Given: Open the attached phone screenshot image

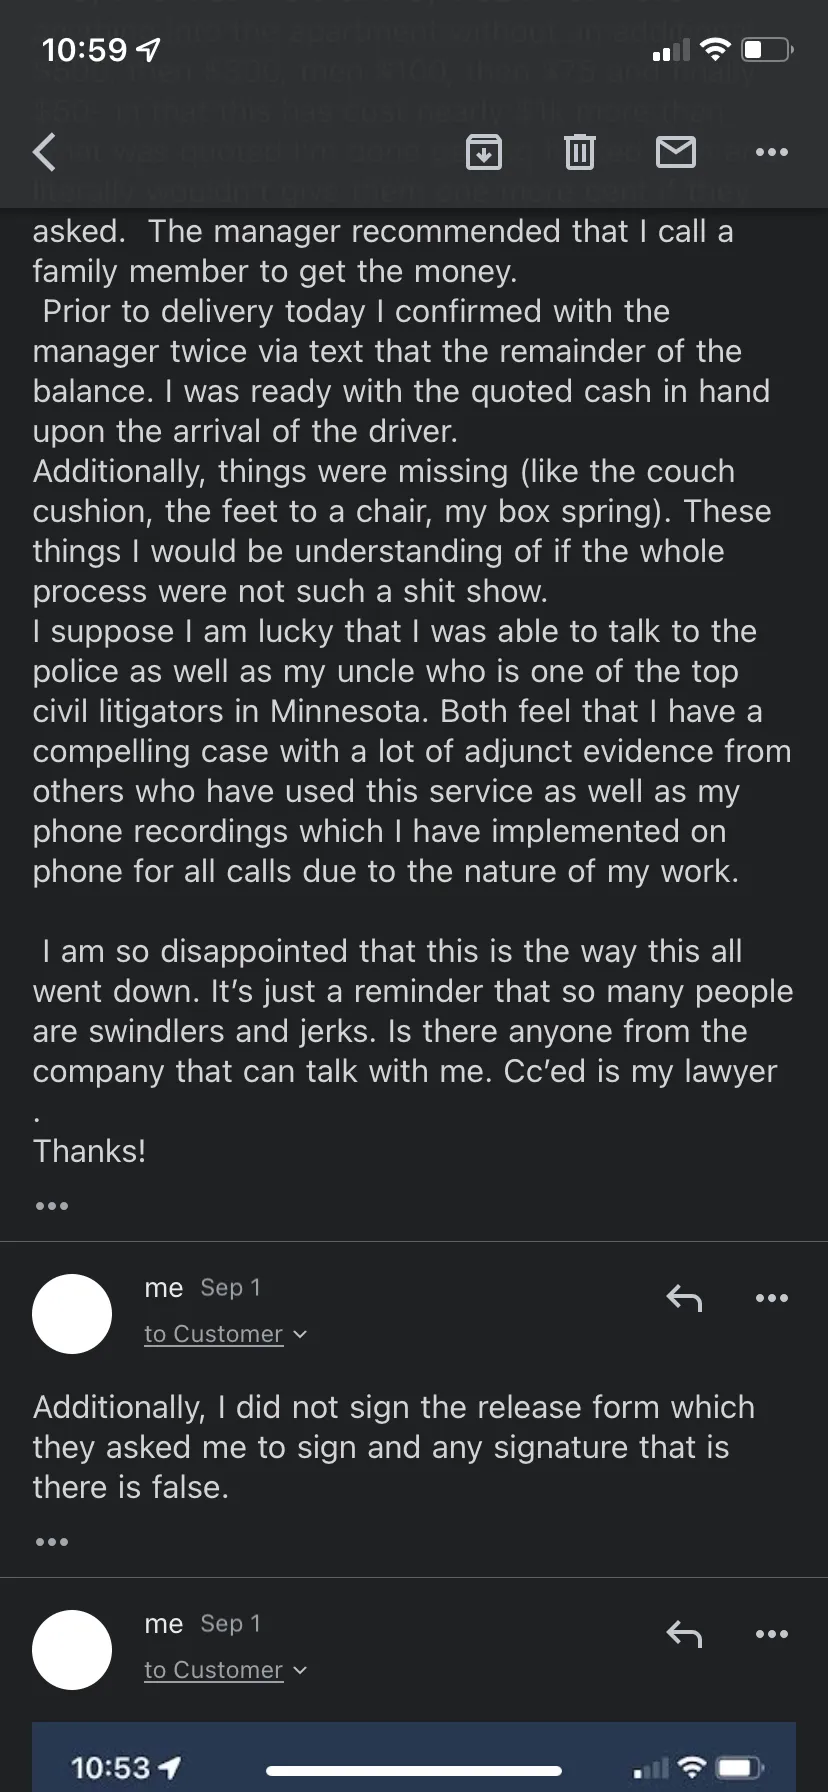Looking at the screenshot, I should click(414, 1758).
